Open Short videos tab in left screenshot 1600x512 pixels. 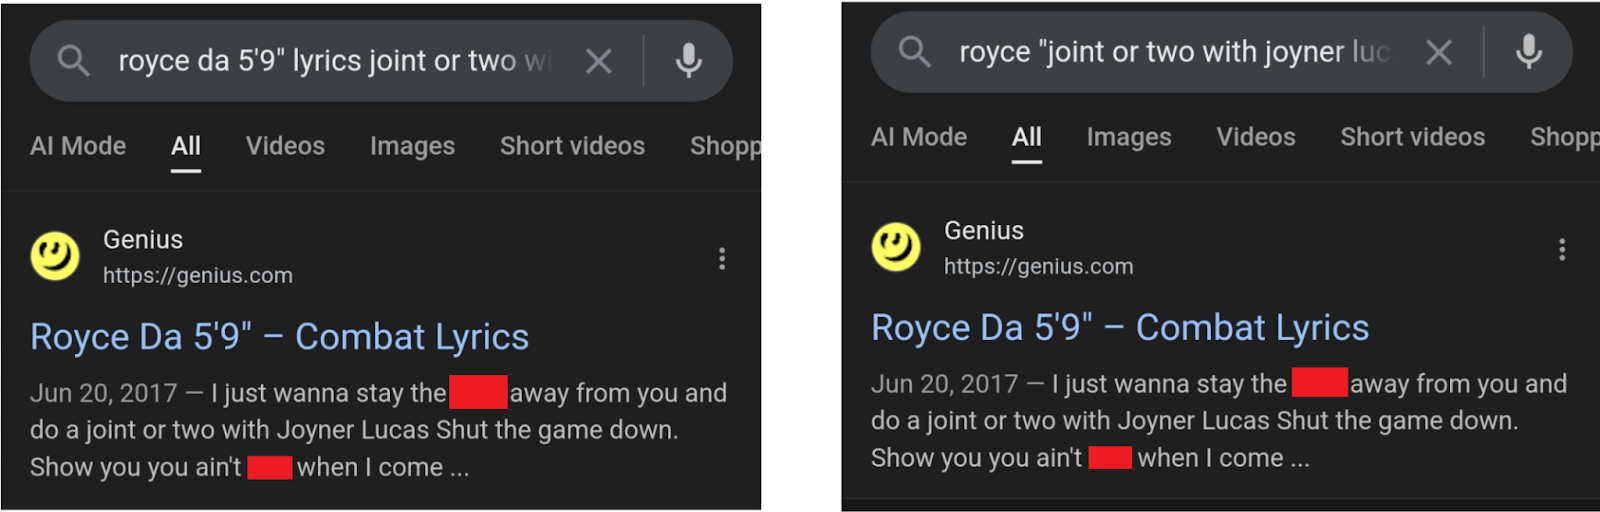click(572, 146)
